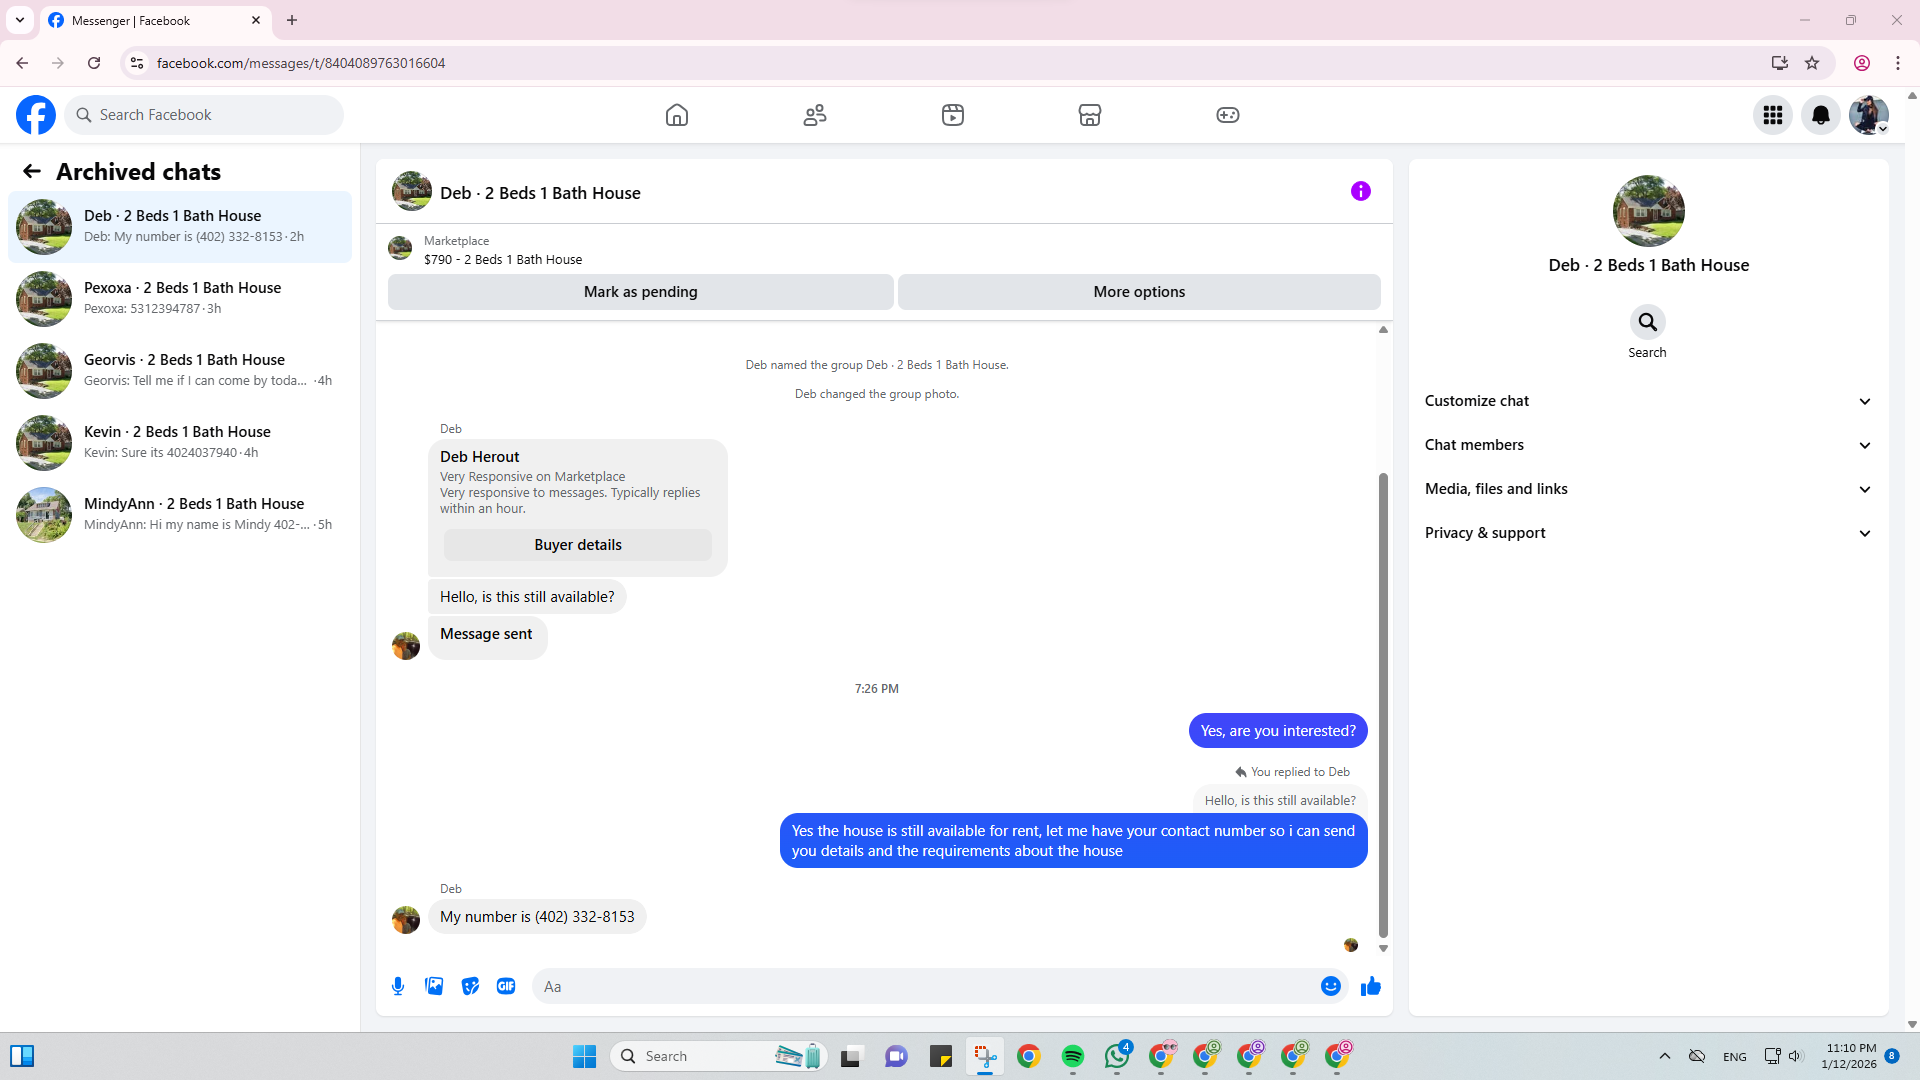This screenshot has height=1080, width=1920.
Task: Search within the conversation
Action: pyautogui.click(x=1647, y=323)
